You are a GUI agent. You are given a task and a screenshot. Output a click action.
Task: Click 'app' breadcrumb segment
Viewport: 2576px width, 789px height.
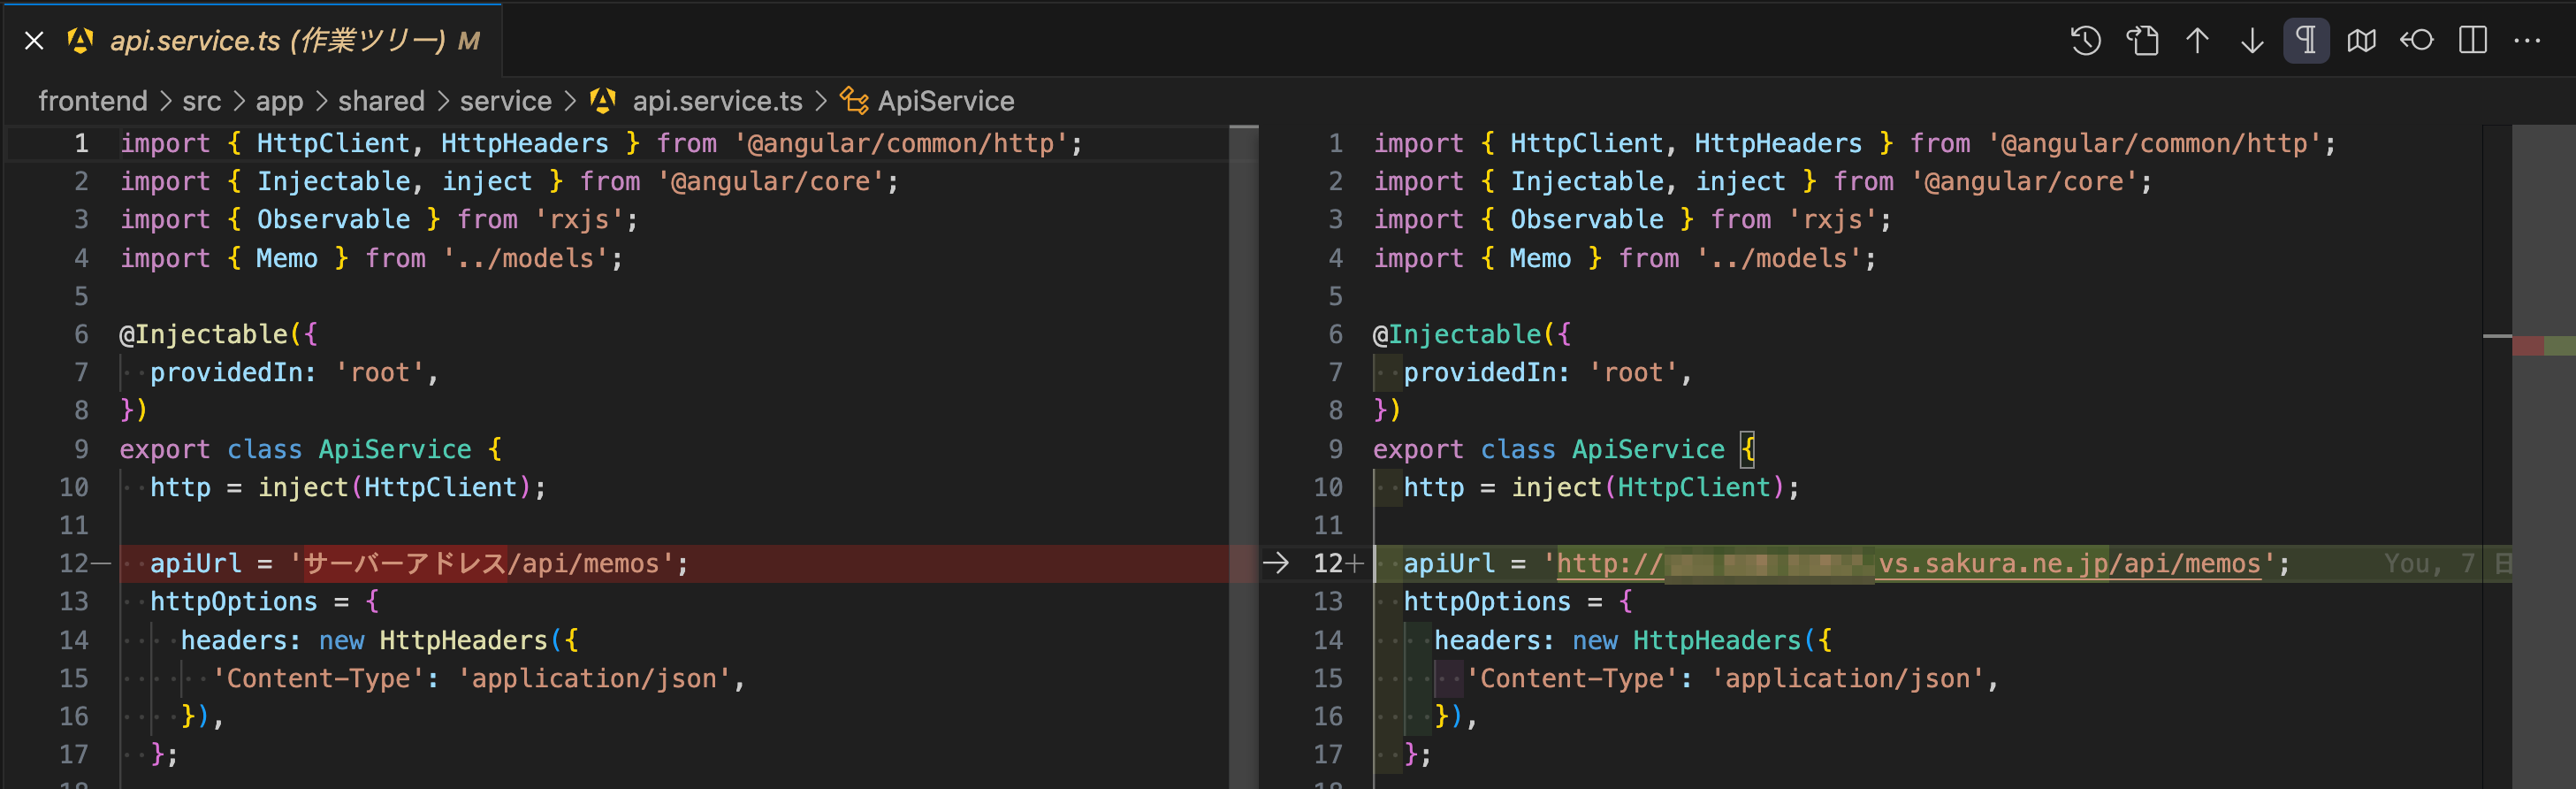(x=279, y=101)
